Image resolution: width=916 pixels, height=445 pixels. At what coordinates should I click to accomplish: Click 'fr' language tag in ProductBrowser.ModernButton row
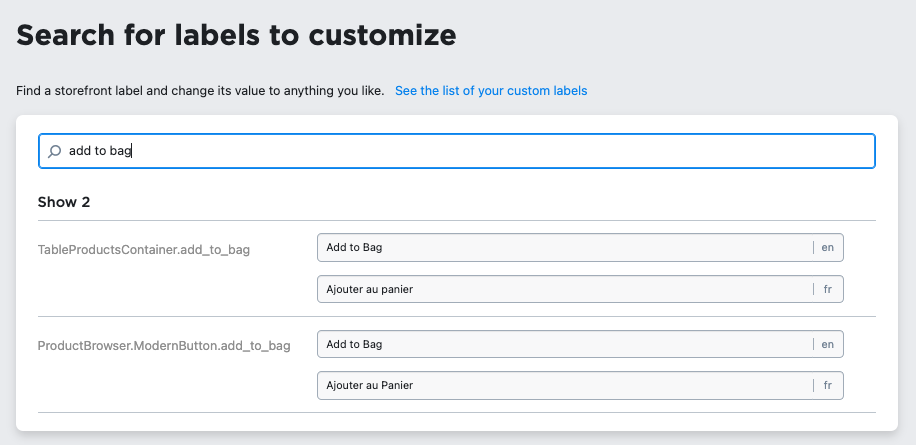tap(827, 385)
